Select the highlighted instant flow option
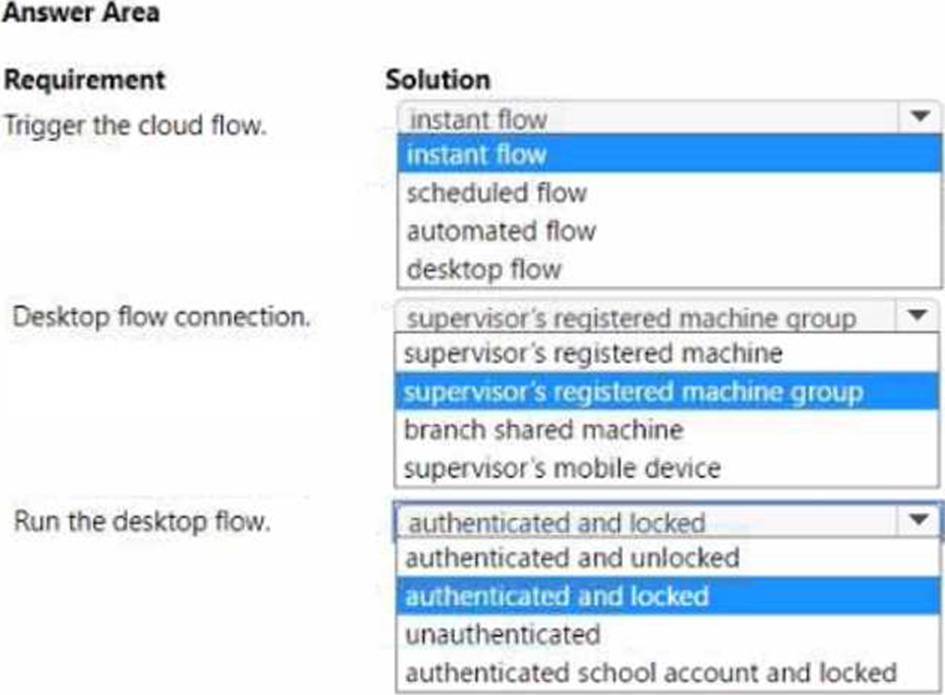 [x=669, y=154]
